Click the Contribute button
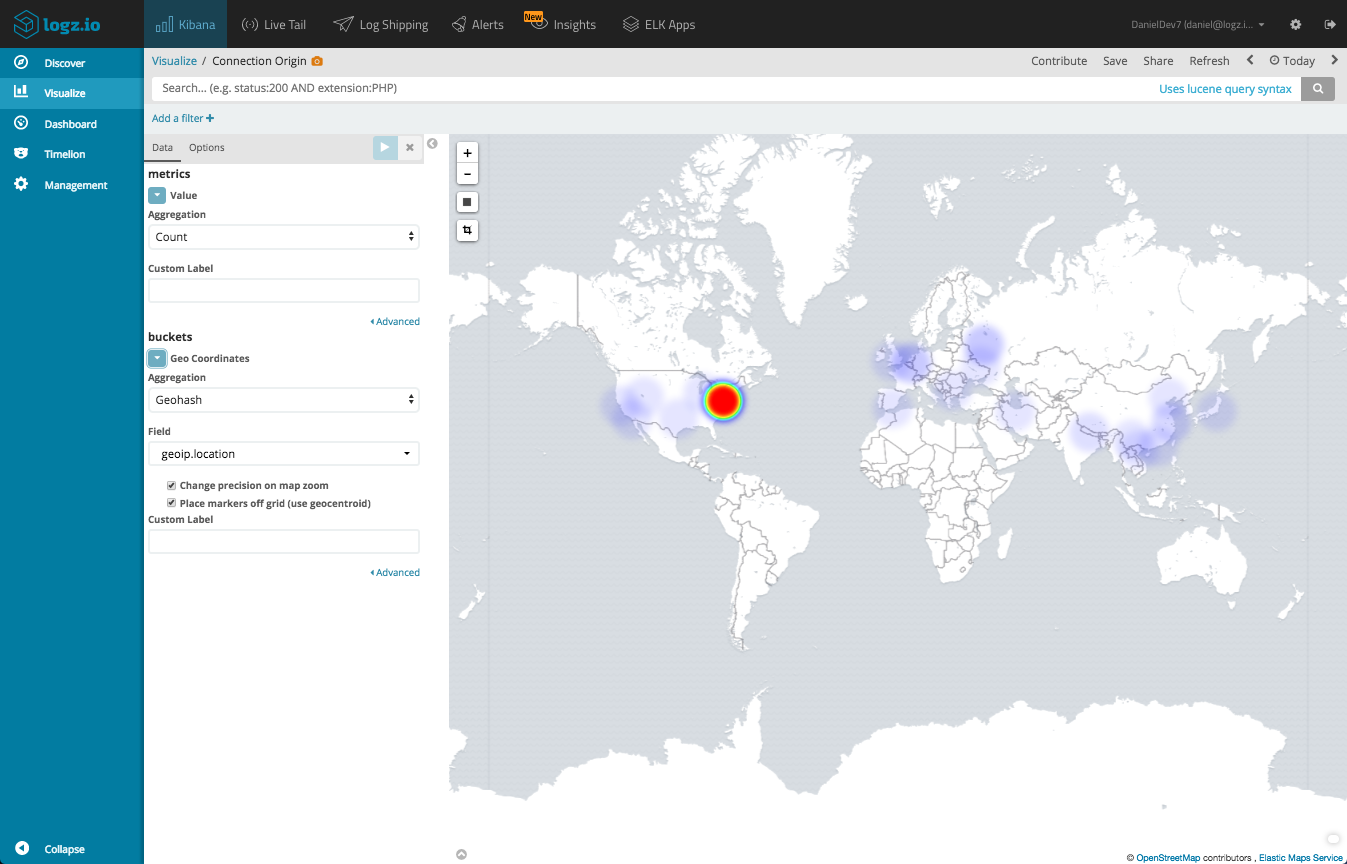 [x=1059, y=61]
